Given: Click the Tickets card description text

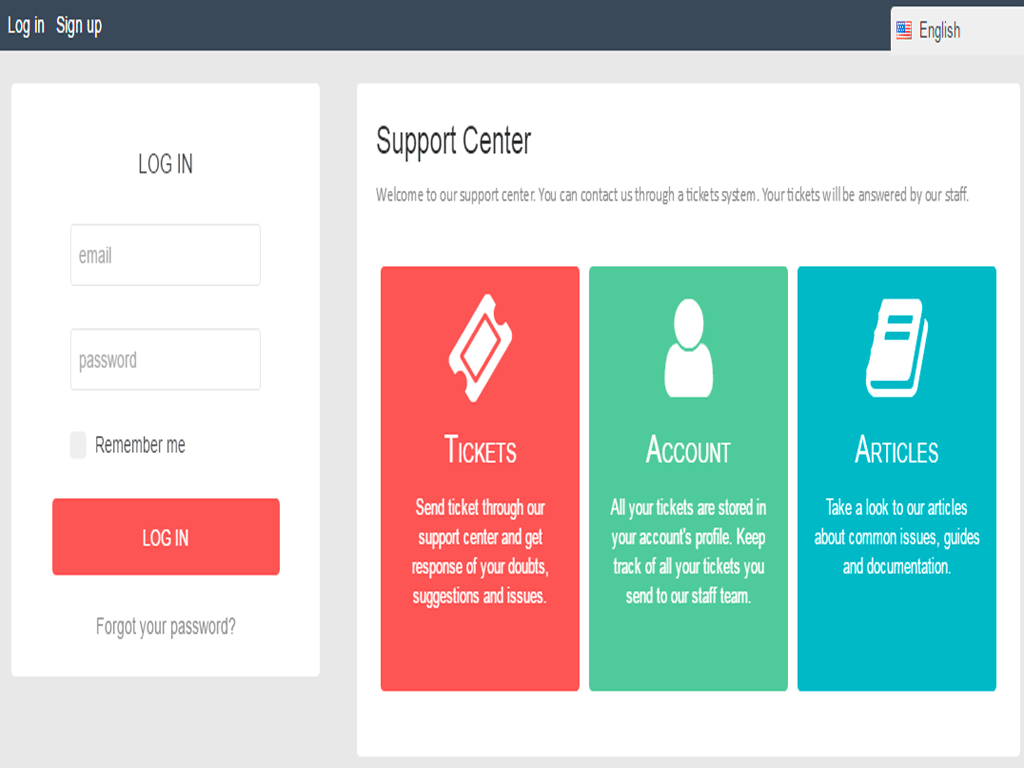Looking at the screenshot, I should (x=480, y=552).
